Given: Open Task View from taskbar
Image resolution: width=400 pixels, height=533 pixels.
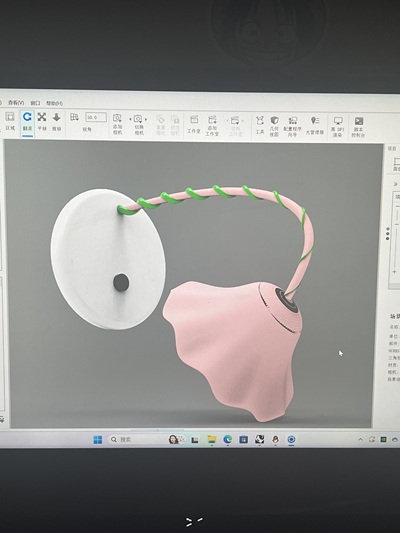Looking at the screenshot, I should tap(195, 440).
